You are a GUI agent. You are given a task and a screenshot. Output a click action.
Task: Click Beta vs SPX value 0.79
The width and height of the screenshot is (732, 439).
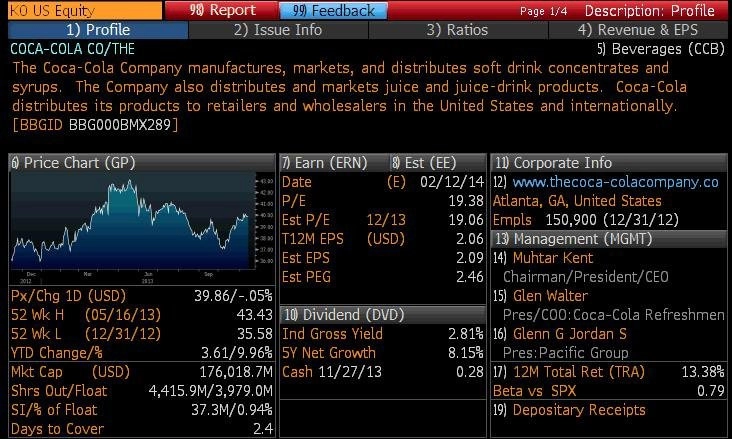click(711, 391)
